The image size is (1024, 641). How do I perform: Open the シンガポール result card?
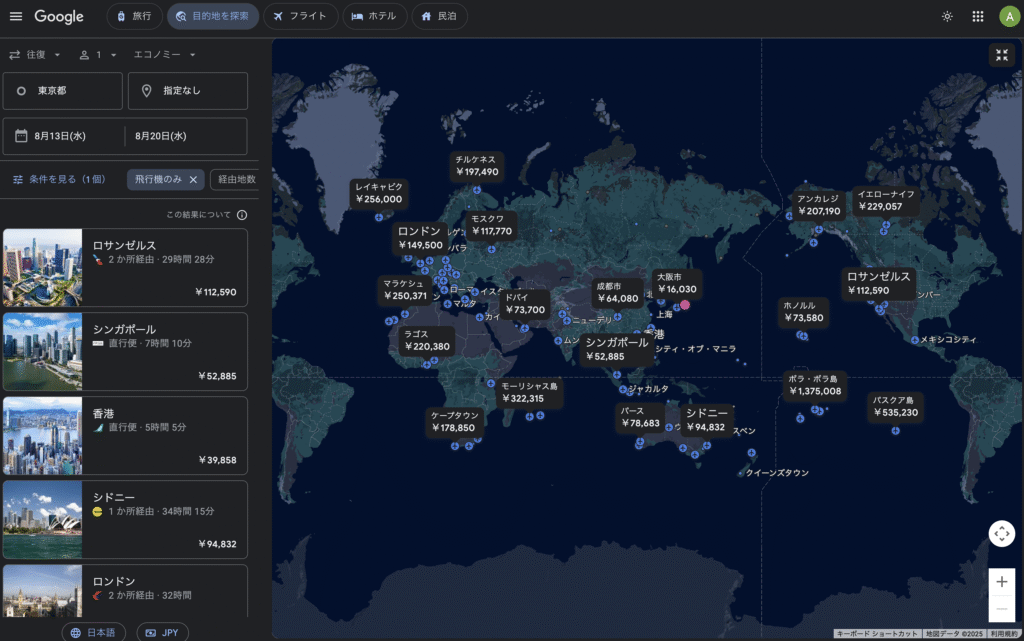coord(125,352)
